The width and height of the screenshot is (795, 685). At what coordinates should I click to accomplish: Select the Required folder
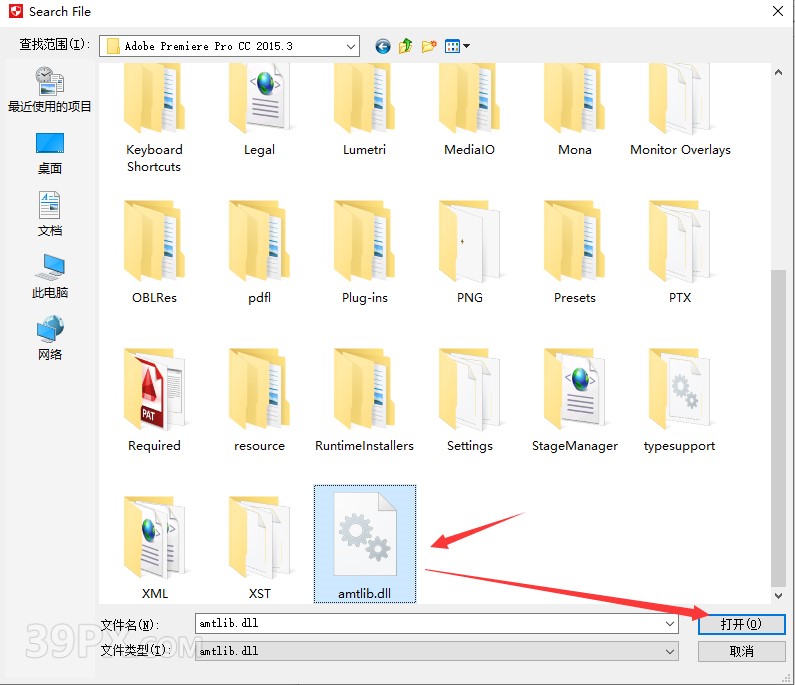click(154, 400)
